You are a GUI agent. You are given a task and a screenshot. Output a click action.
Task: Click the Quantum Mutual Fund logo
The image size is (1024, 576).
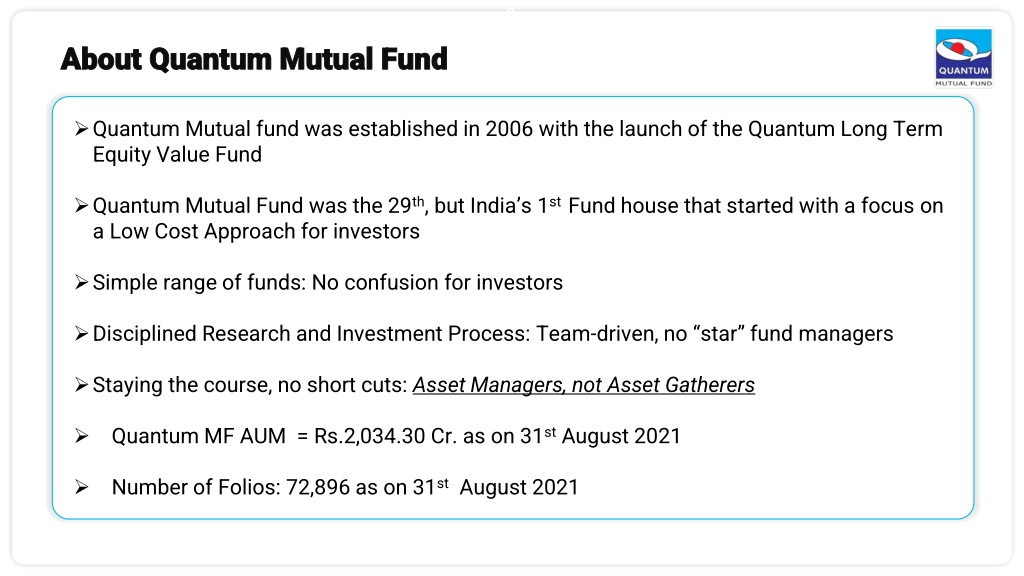click(x=963, y=57)
